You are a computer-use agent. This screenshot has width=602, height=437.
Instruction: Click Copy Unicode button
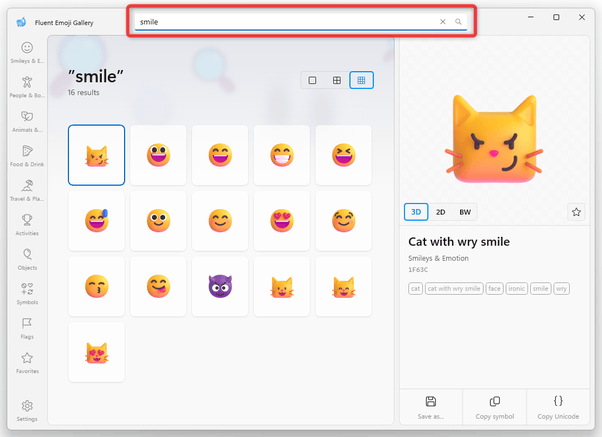(558, 407)
